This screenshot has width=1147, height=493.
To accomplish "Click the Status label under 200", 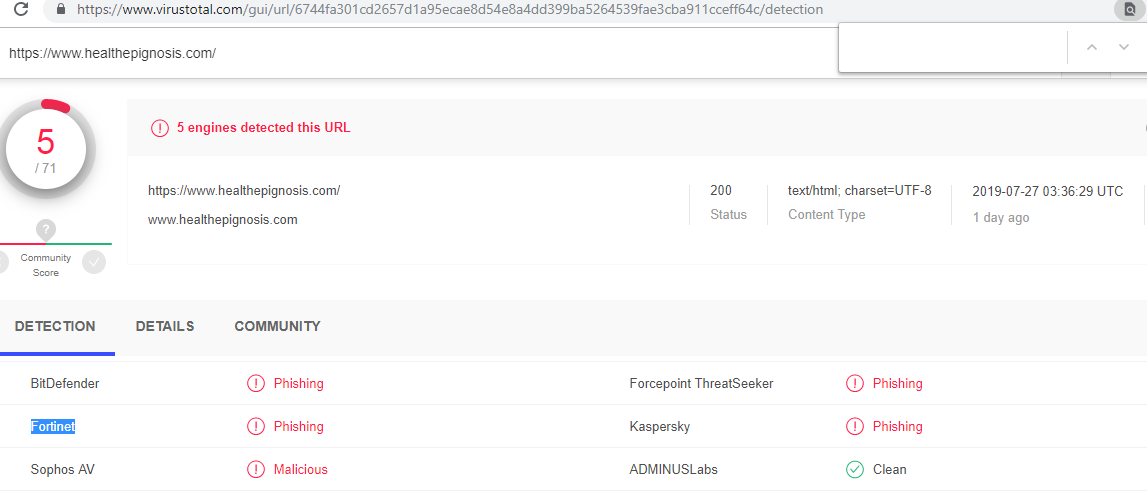I will coord(729,215).
